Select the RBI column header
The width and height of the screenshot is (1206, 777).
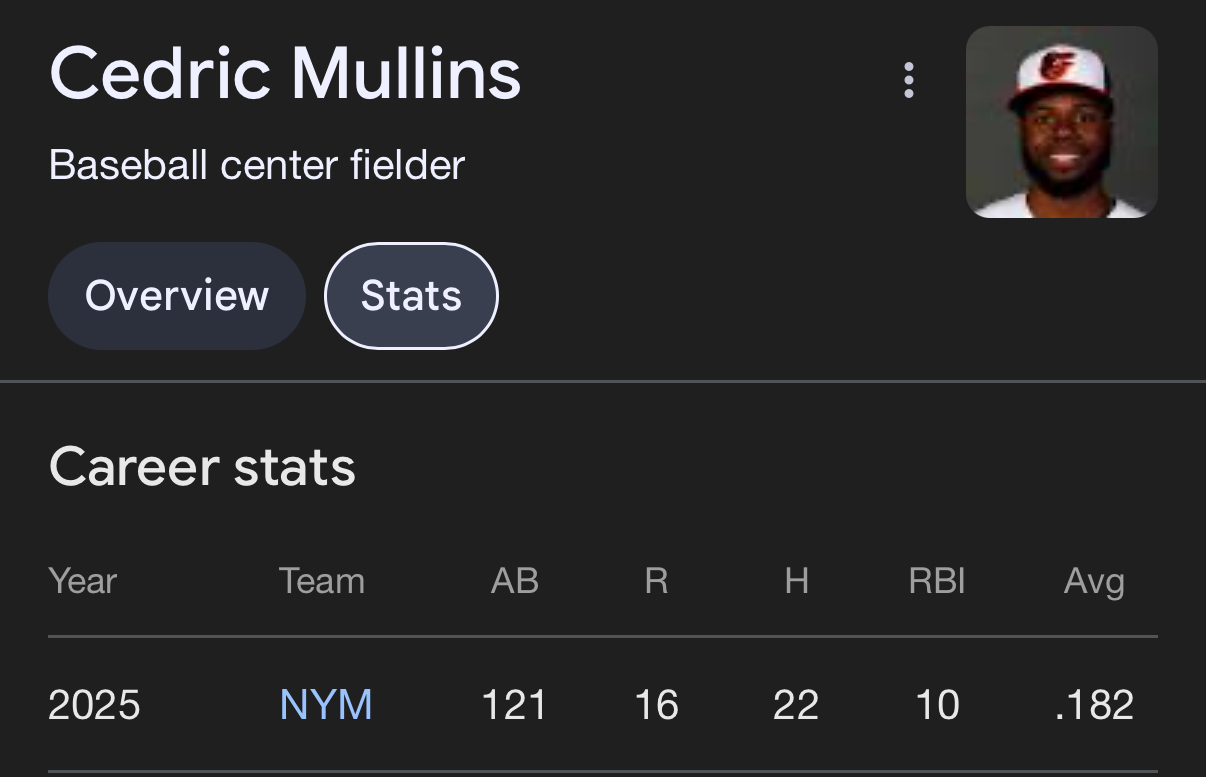[937, 581]
